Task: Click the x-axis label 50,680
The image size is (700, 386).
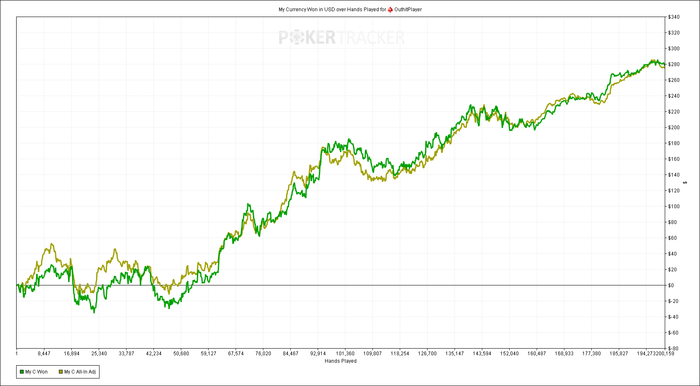Action: pos(181,353)
